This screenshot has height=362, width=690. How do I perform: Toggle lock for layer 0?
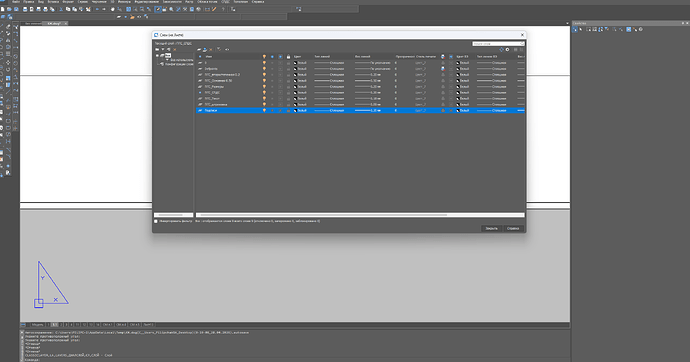tap(288, 63)
